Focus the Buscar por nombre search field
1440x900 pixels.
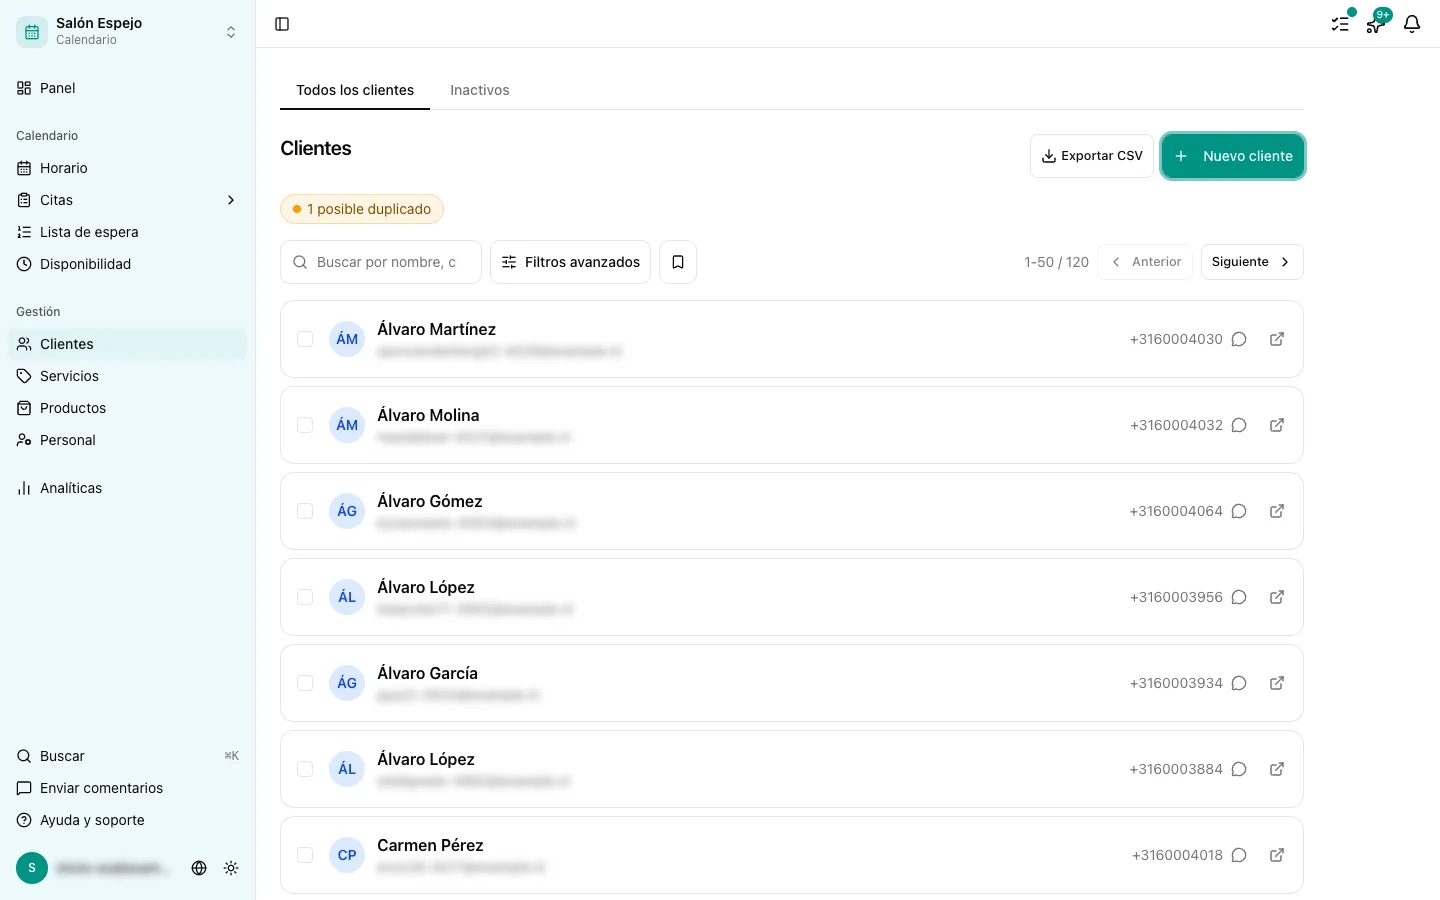click(381, 262)
